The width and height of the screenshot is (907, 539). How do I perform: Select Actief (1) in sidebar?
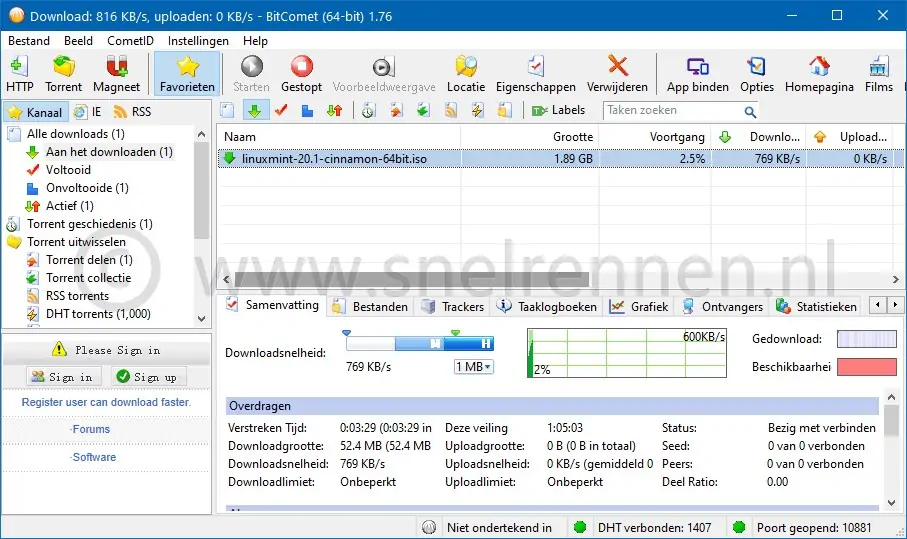pos(69,205)
